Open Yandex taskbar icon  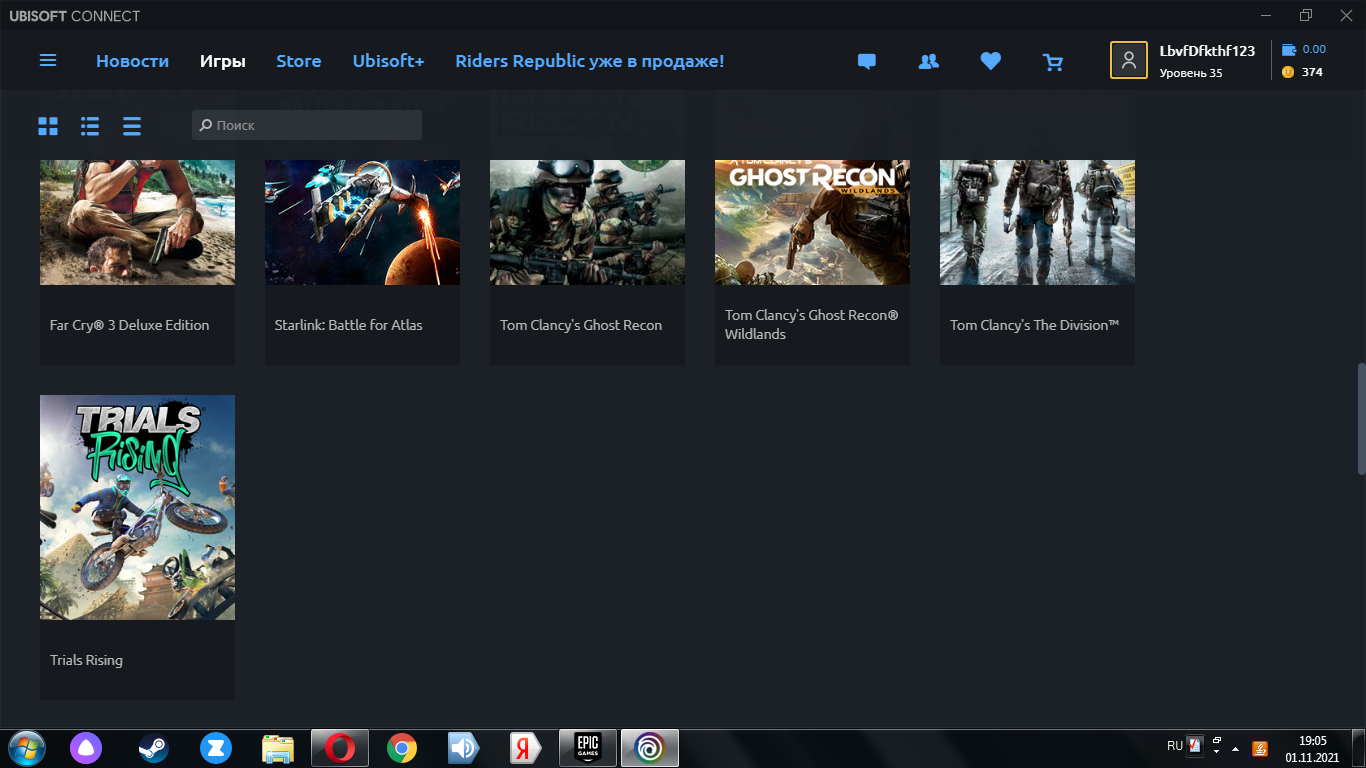tap(525, 748)
